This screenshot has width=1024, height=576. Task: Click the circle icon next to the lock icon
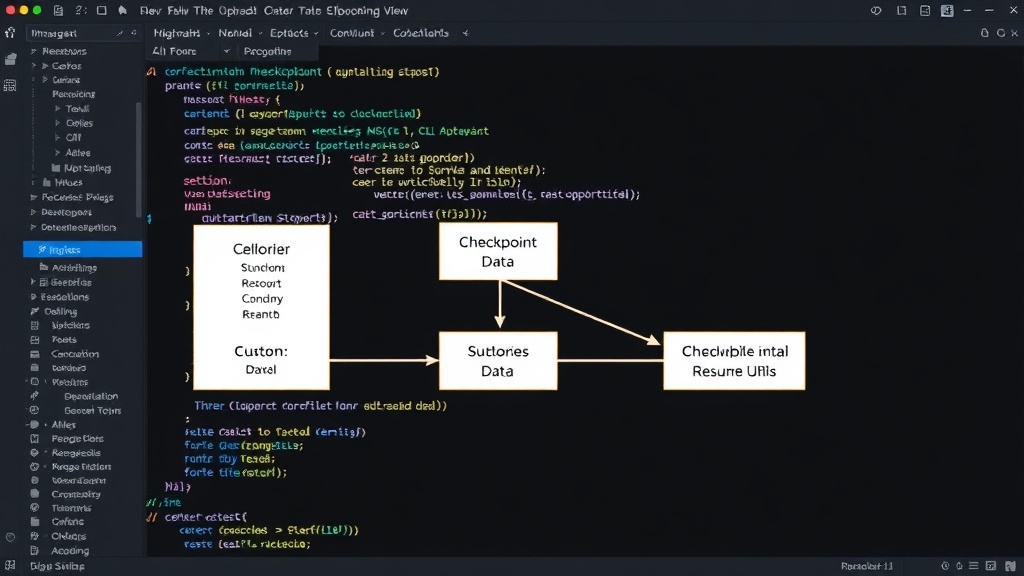click(x=1000, y=33)
